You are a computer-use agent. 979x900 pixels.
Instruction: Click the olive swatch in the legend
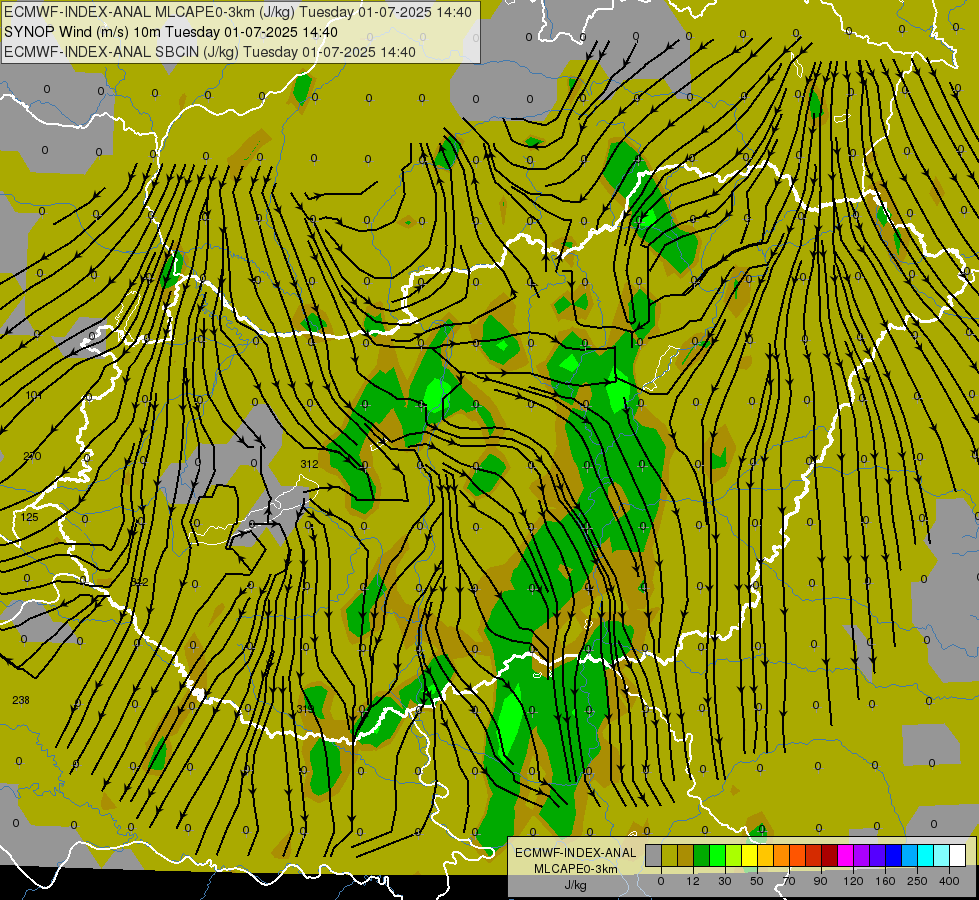pyautogui.click(x=669, y=855)
